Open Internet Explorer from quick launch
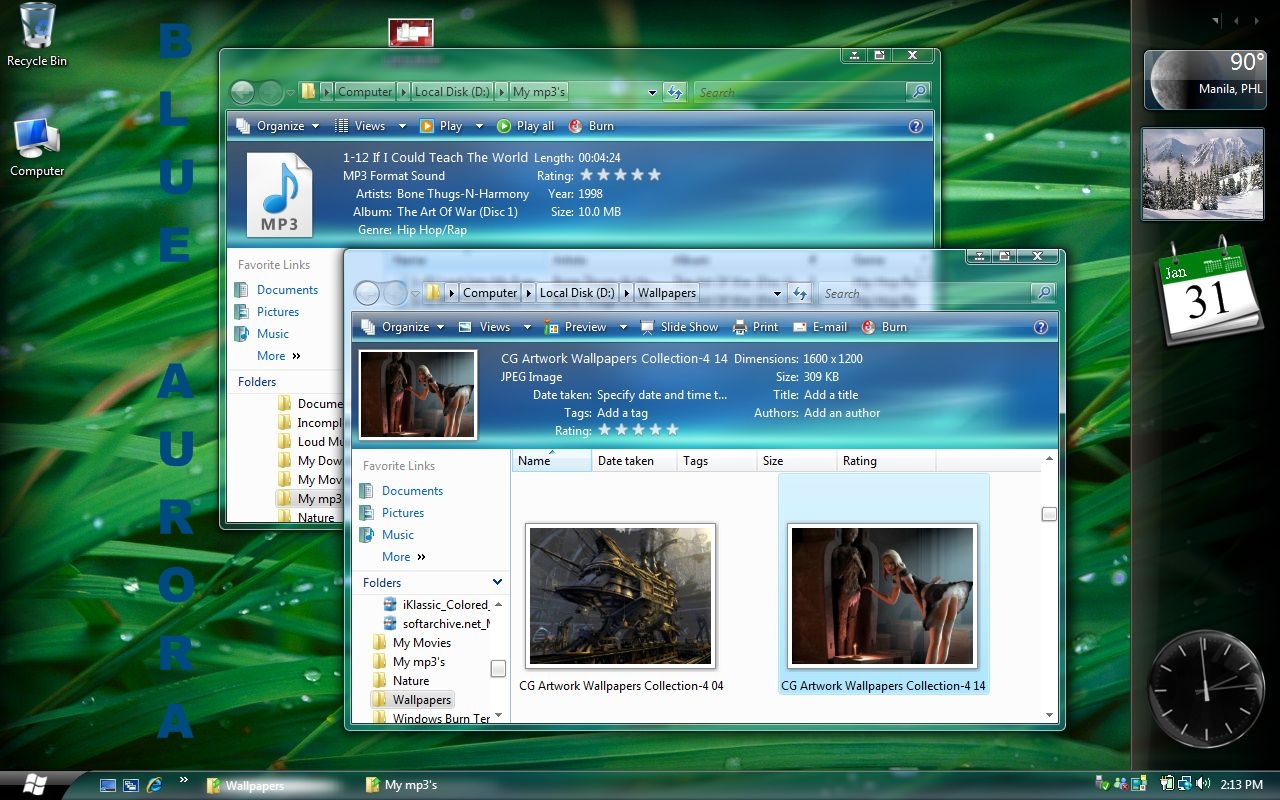The height and width of the screenshot is (800, 1280). [154, 785]
